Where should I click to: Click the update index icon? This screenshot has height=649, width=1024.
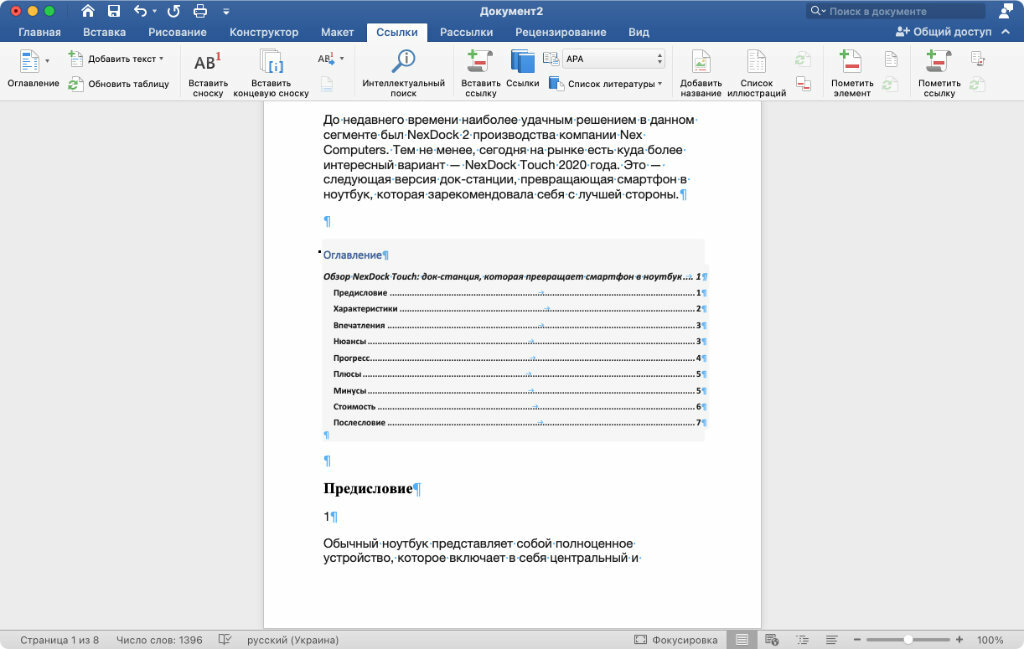[889, 84]
